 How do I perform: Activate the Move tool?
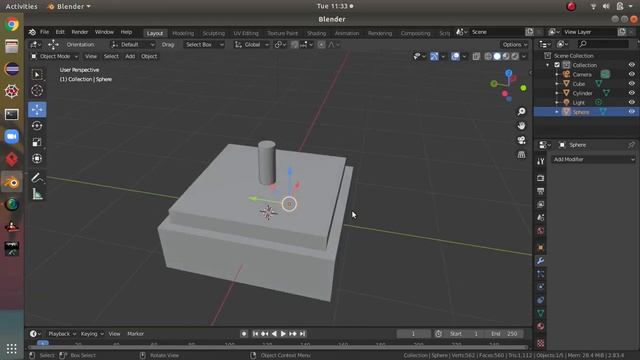click(x=37, y=110)
